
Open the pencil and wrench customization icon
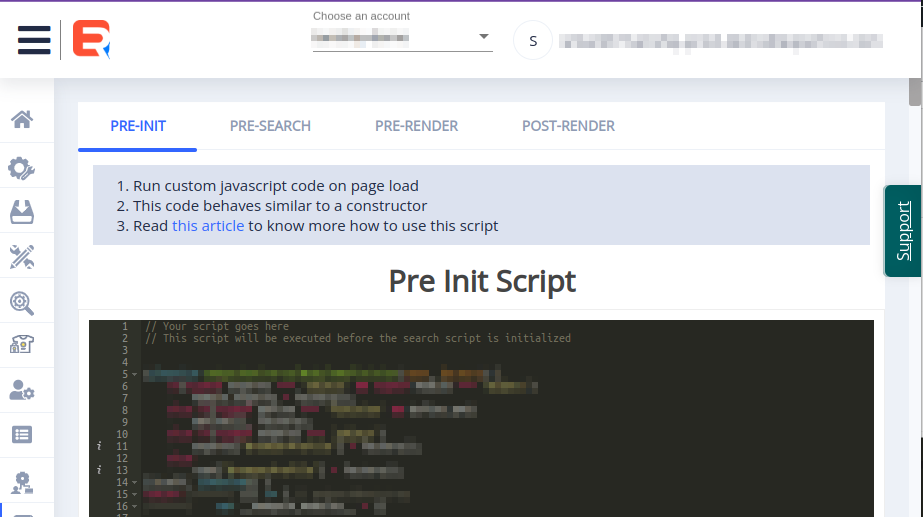point(22,257)
